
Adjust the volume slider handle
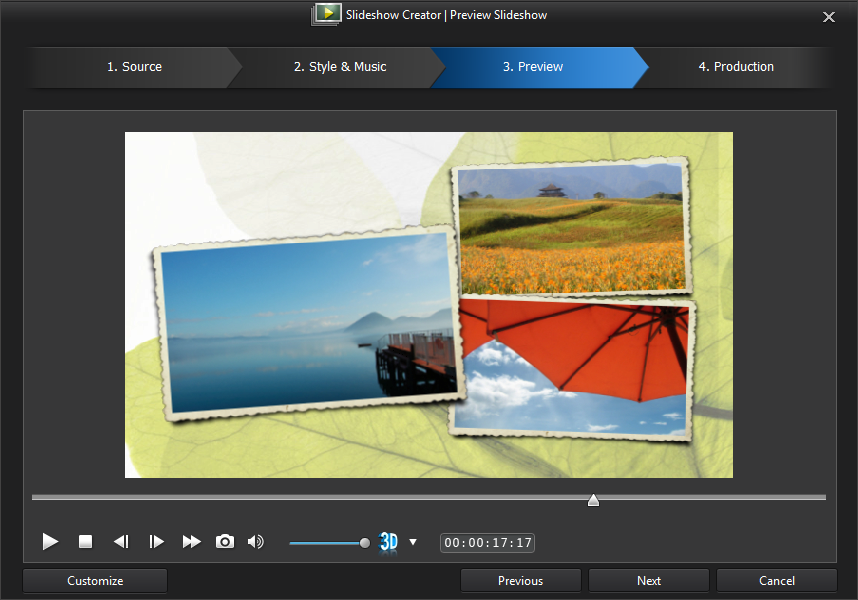coord(364,543)
